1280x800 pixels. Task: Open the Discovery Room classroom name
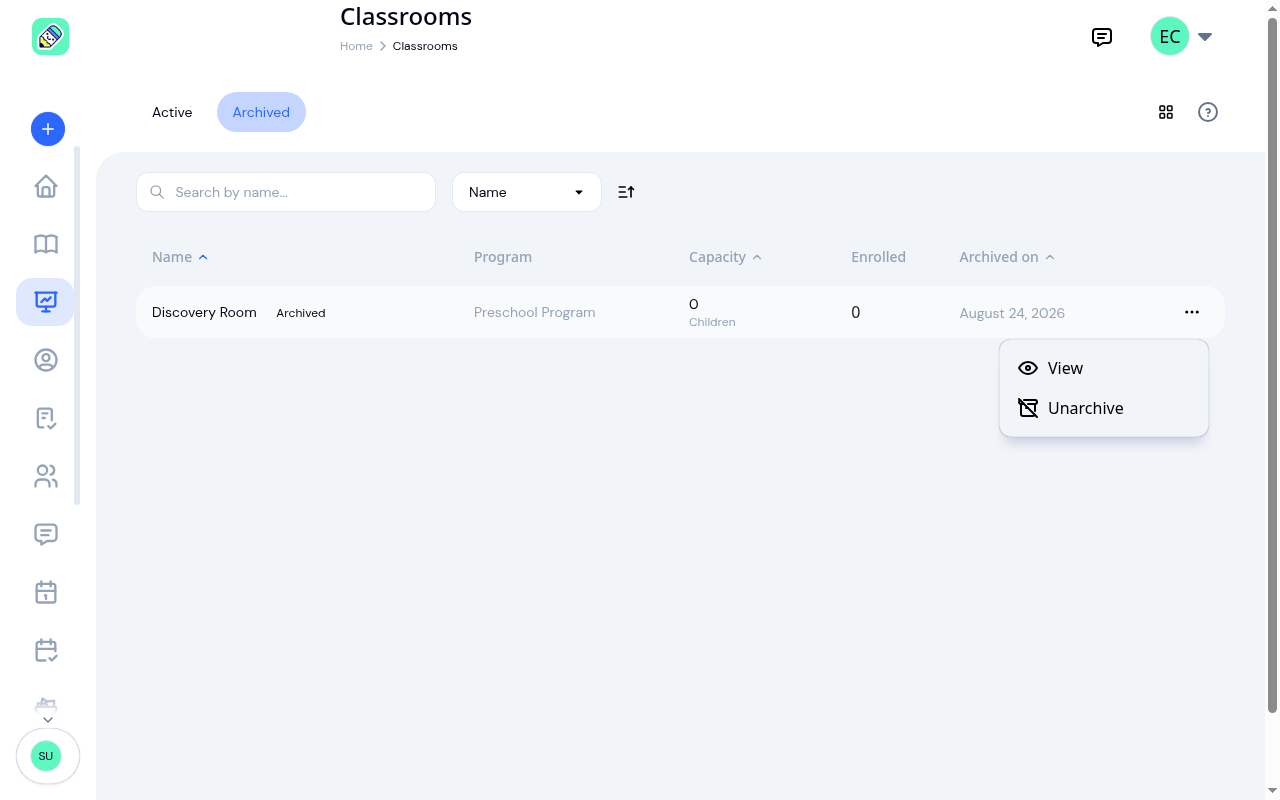[x=204, y=312]
